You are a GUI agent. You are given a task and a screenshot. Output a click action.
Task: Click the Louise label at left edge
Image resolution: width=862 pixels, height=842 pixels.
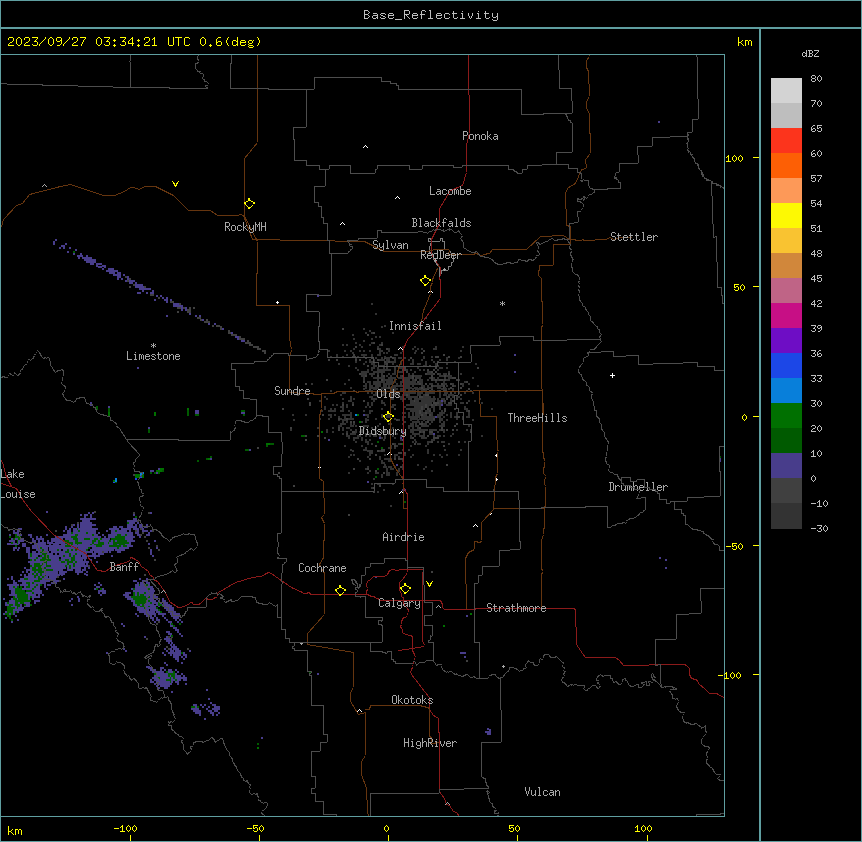[18, 494]
